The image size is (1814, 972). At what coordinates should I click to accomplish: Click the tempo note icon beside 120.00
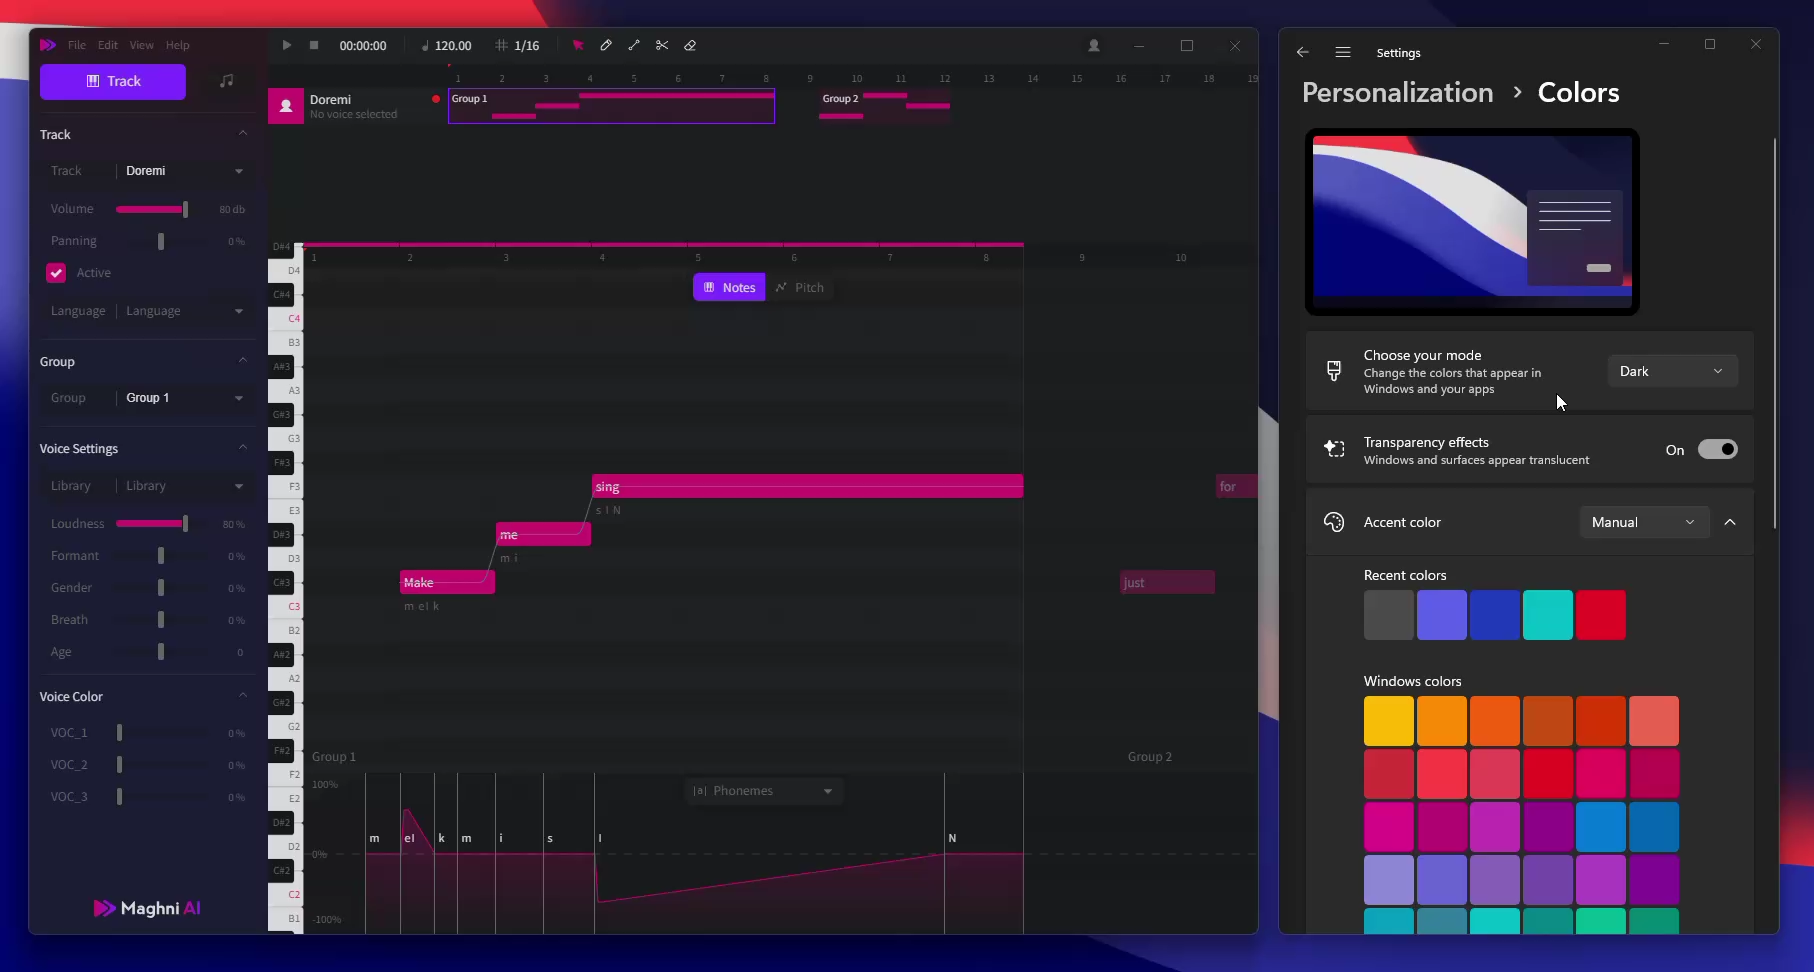coord(425,45)
